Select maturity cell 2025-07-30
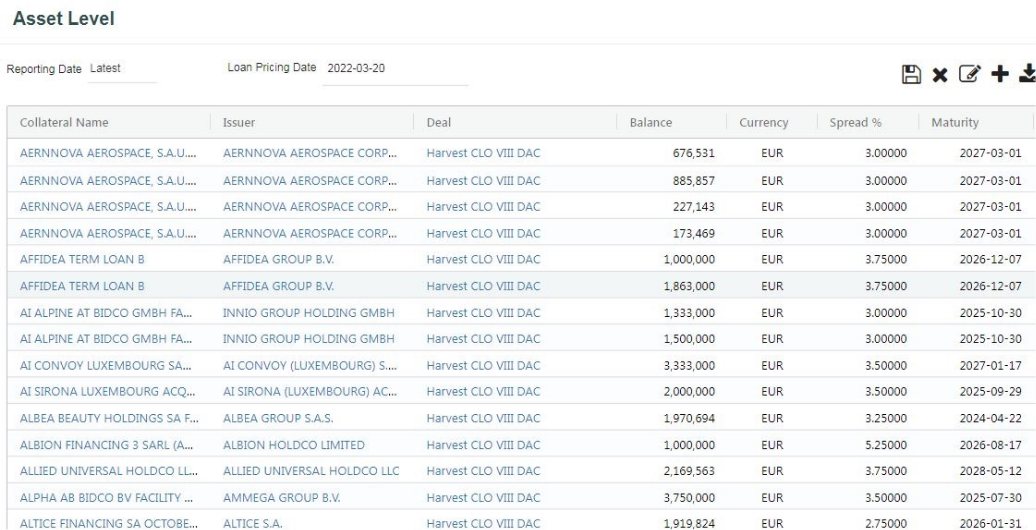 click(990, 498)
